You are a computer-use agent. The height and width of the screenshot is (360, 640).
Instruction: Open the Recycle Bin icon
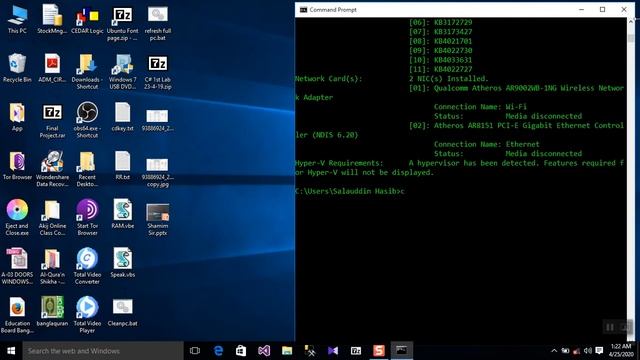(17, 69)
